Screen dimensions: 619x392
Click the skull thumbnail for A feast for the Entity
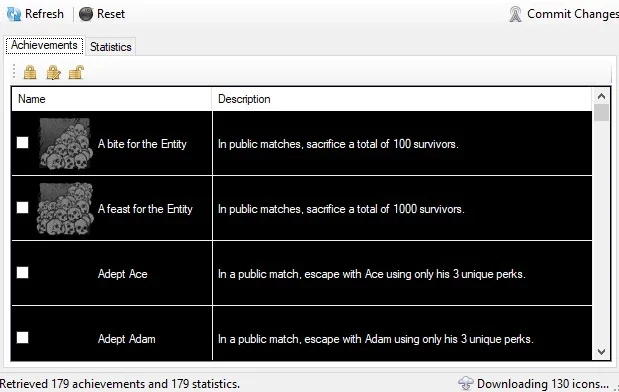[x=66, y=208]
